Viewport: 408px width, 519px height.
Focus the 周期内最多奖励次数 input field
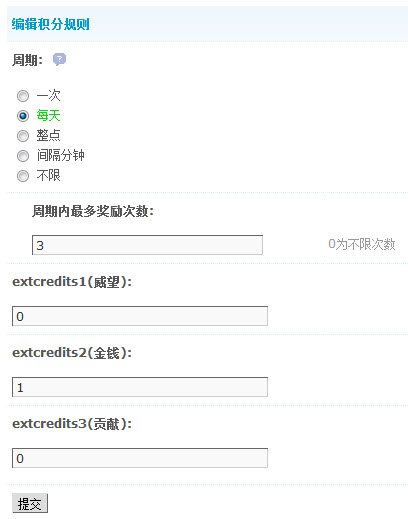[x=147, y=245]
